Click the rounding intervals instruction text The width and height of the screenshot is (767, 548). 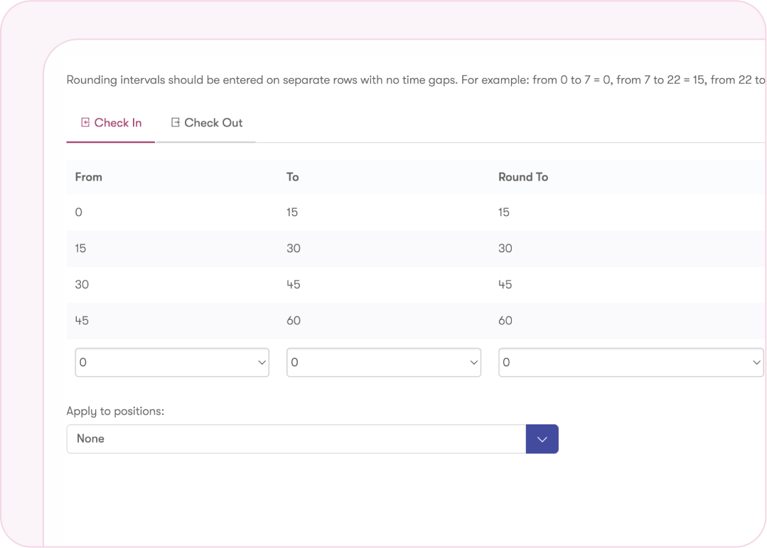click(416, 80)
